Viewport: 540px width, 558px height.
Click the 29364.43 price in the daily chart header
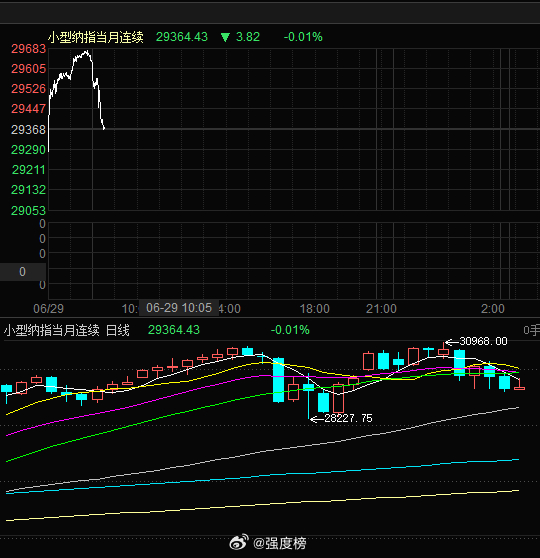[174, 330]
